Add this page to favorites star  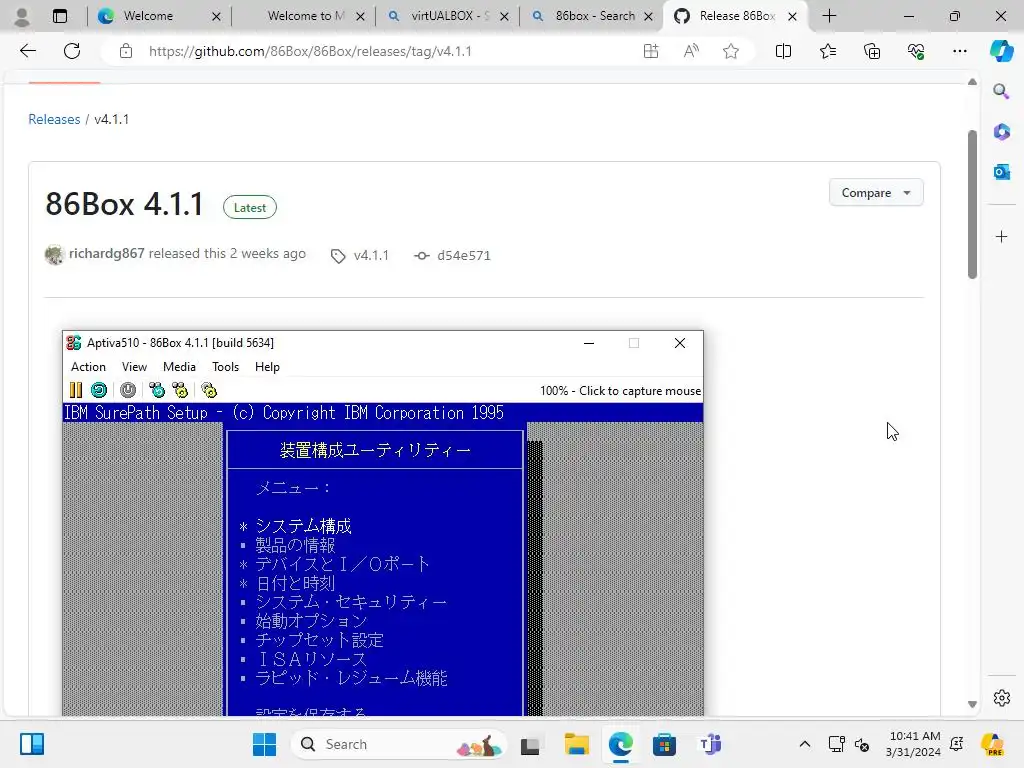pyautogui.click(x=731, y=51)
